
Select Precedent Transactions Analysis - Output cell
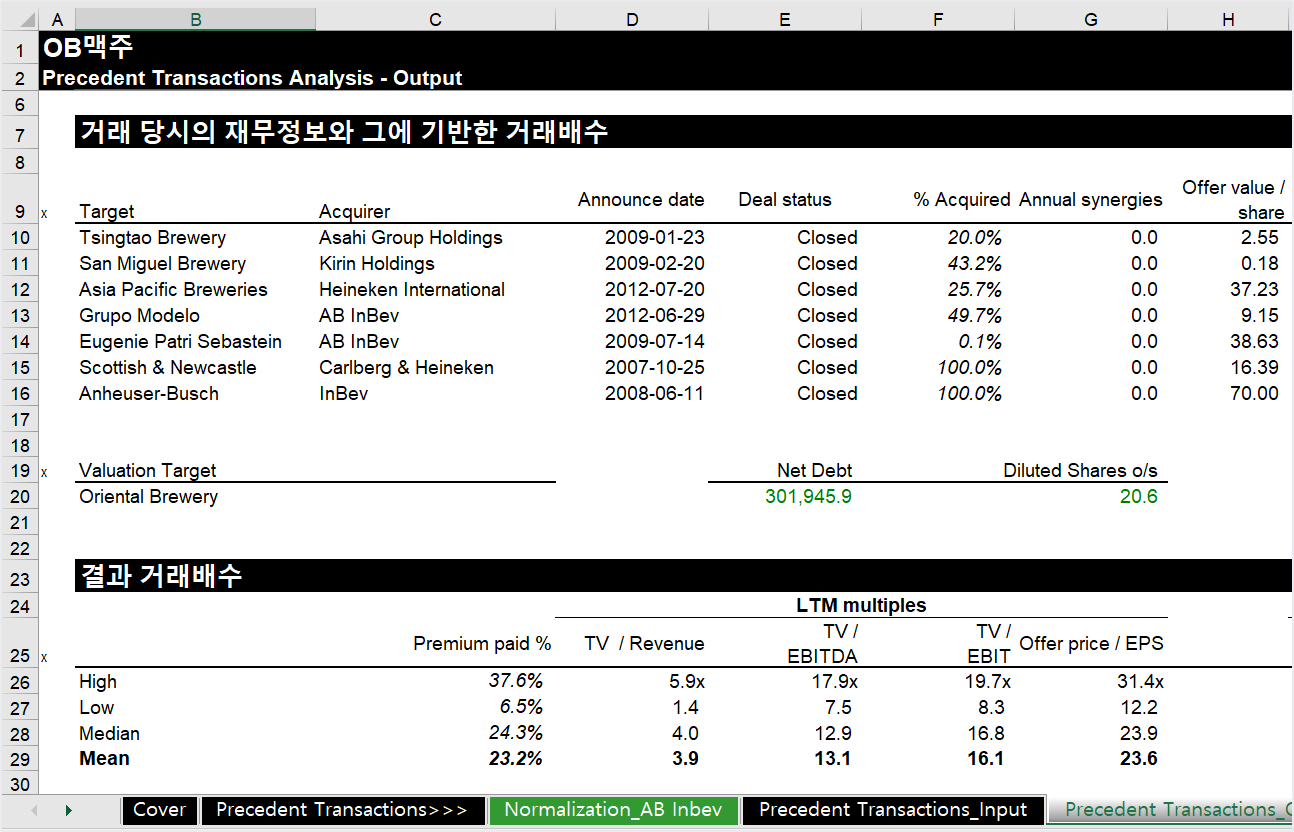tap(252, 78)
